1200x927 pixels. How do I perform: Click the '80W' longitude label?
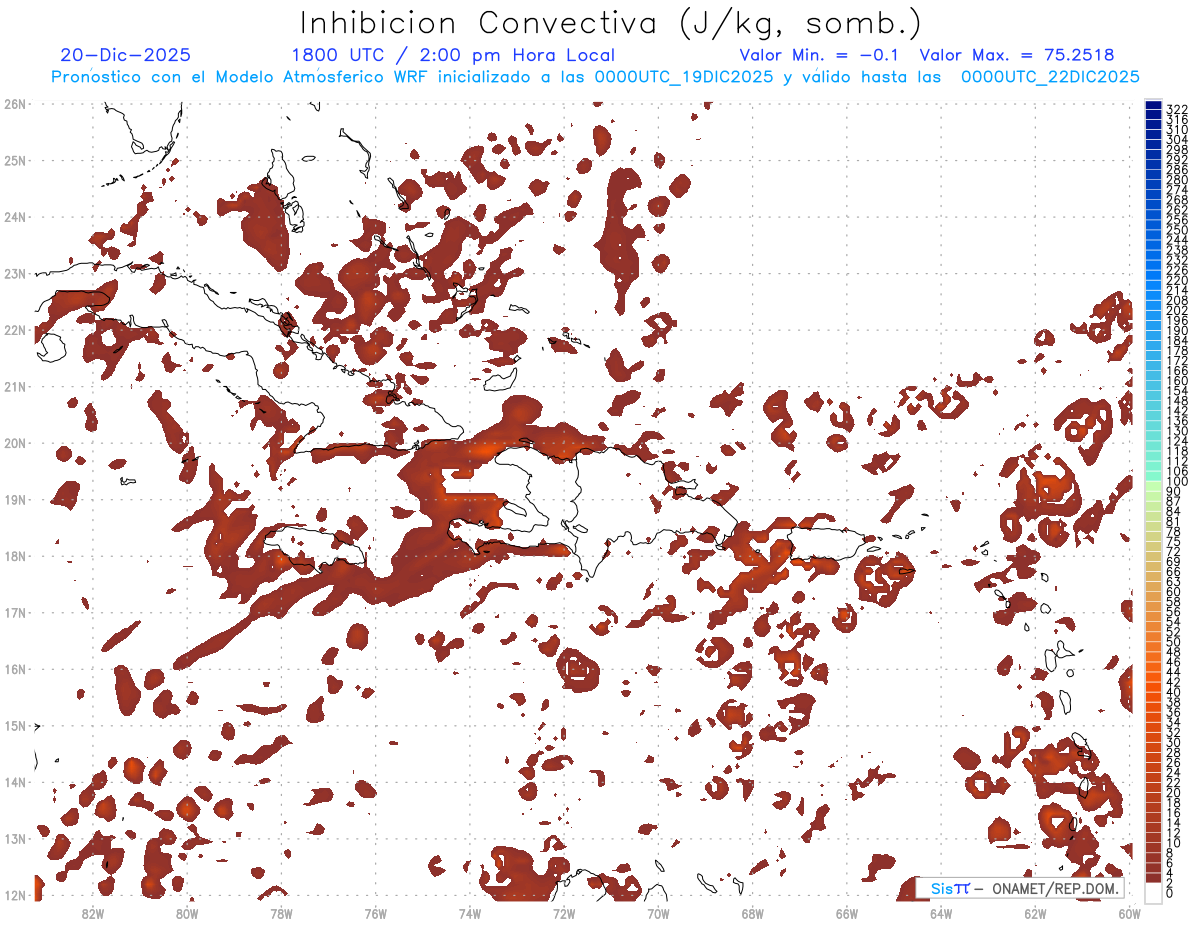coord(187,913)
